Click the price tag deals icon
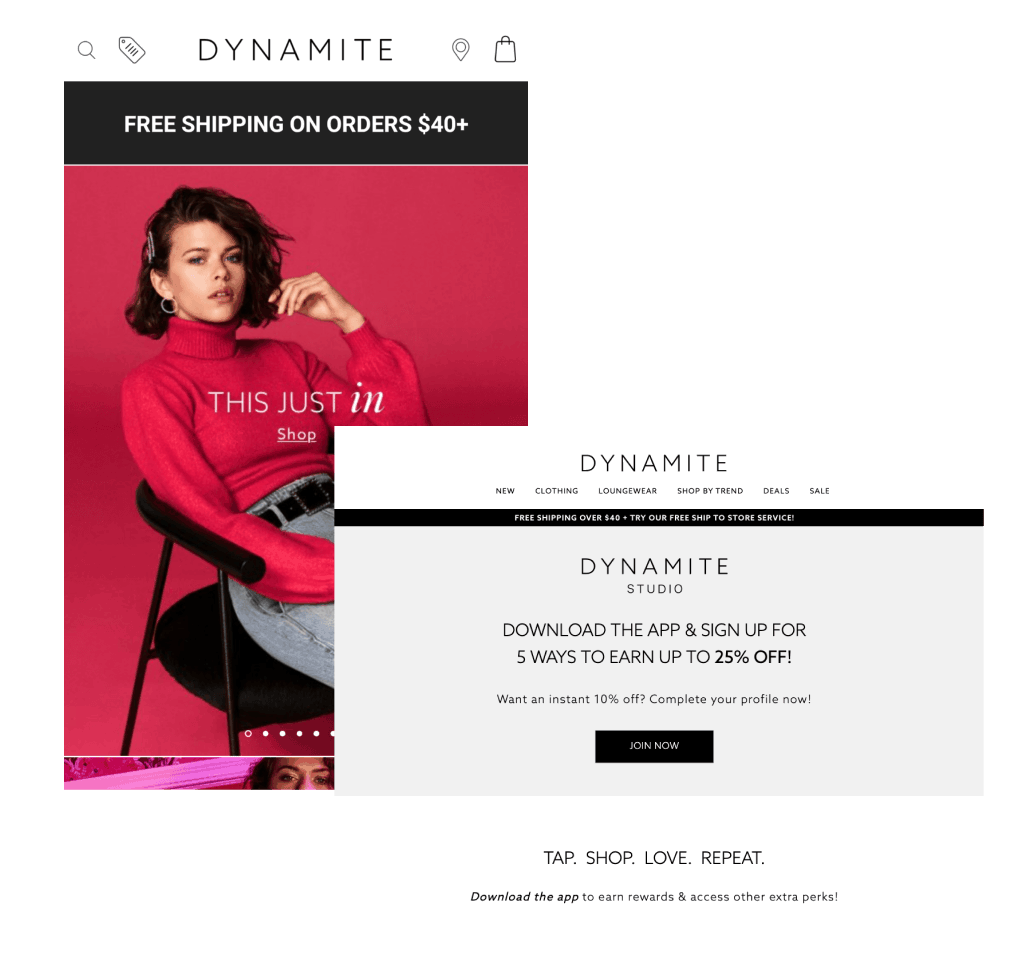Image resolution: width=1010 pixels, height=964 pixels. click(x=132, y=50)
